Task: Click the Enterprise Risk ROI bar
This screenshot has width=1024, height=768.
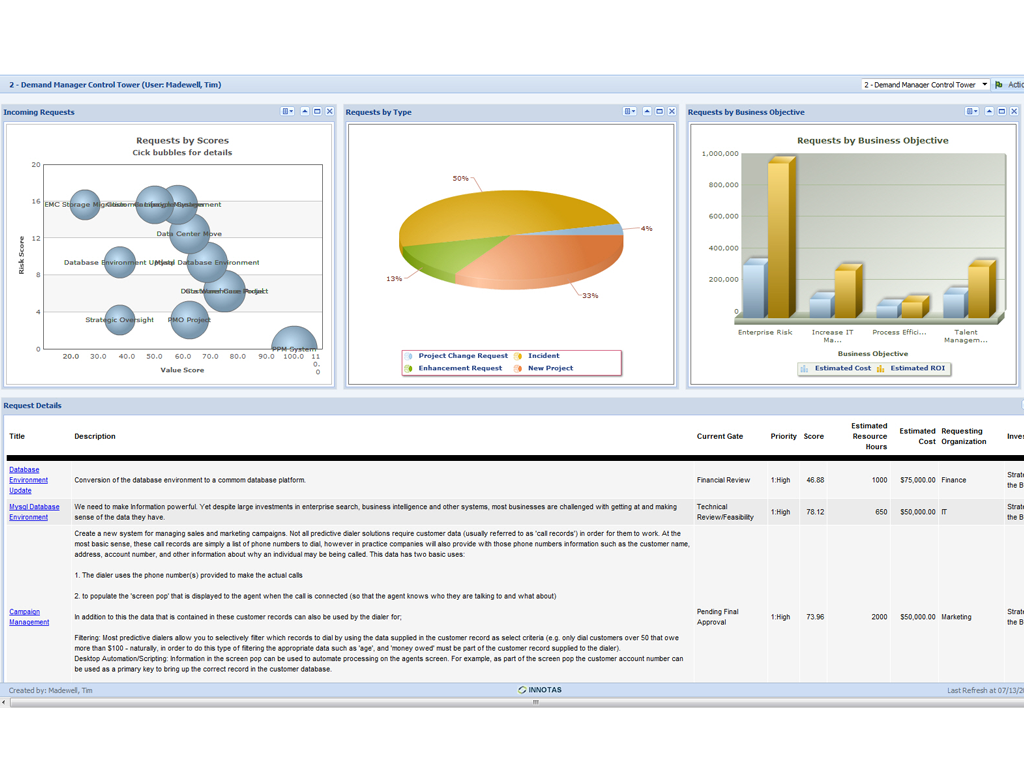Action: click(779, 240)
